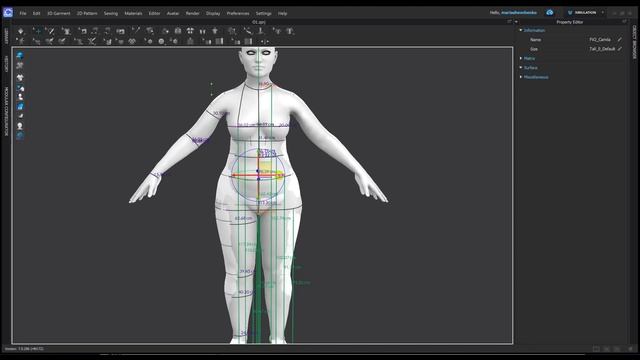Toggle the dim bottom-most icon in viewport sidebar
The width and height of the screenshot is (640, 360).
pos(20,136)
